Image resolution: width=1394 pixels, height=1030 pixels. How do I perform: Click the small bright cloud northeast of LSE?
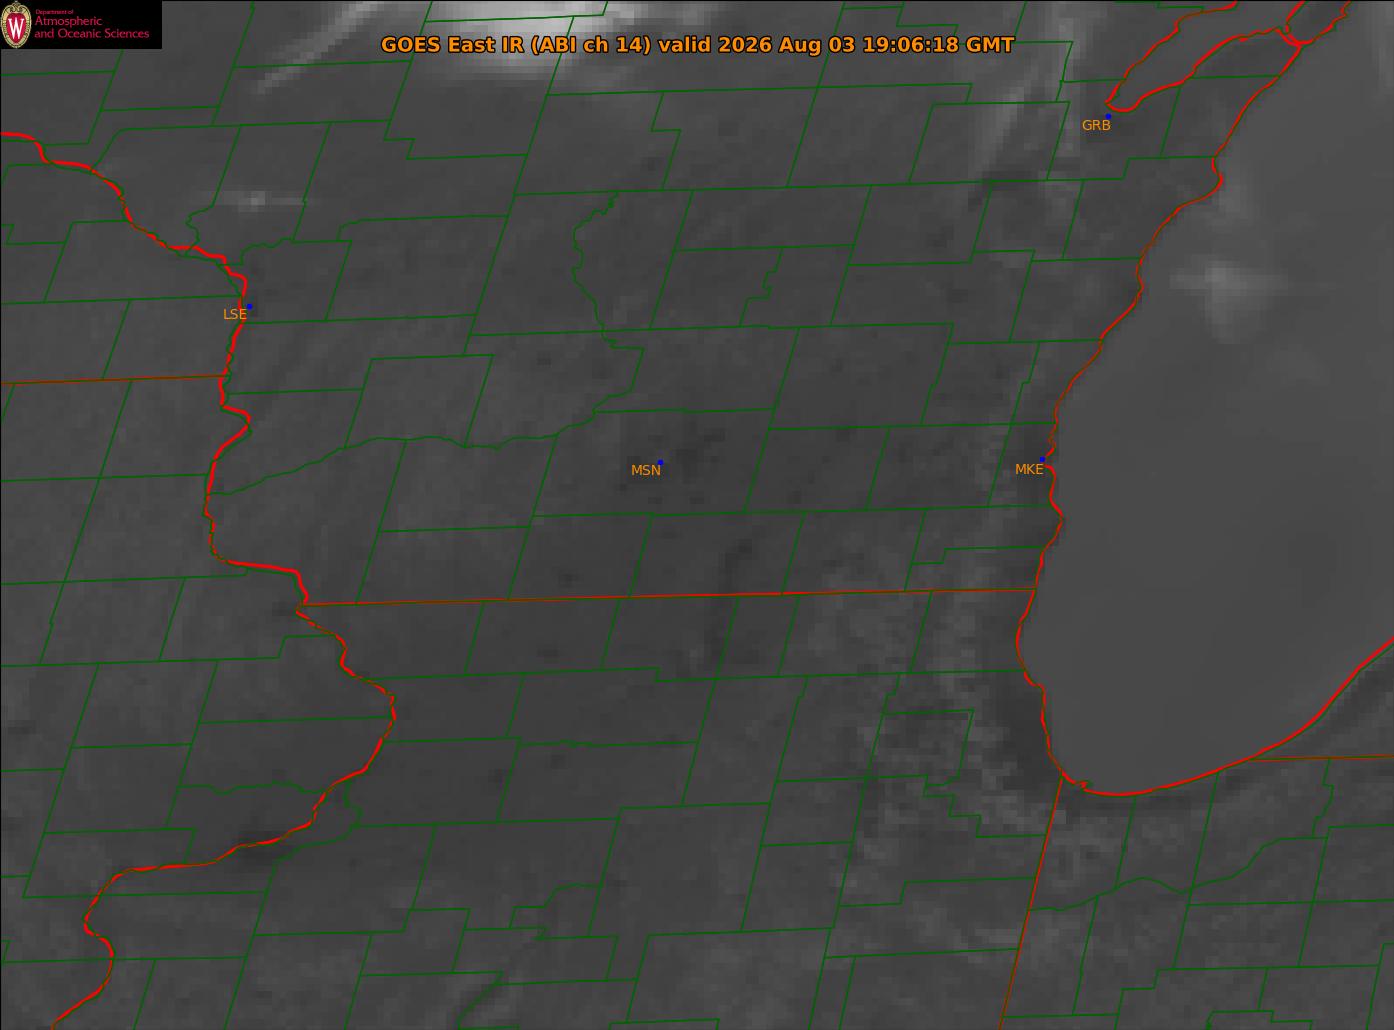[258, 200]
